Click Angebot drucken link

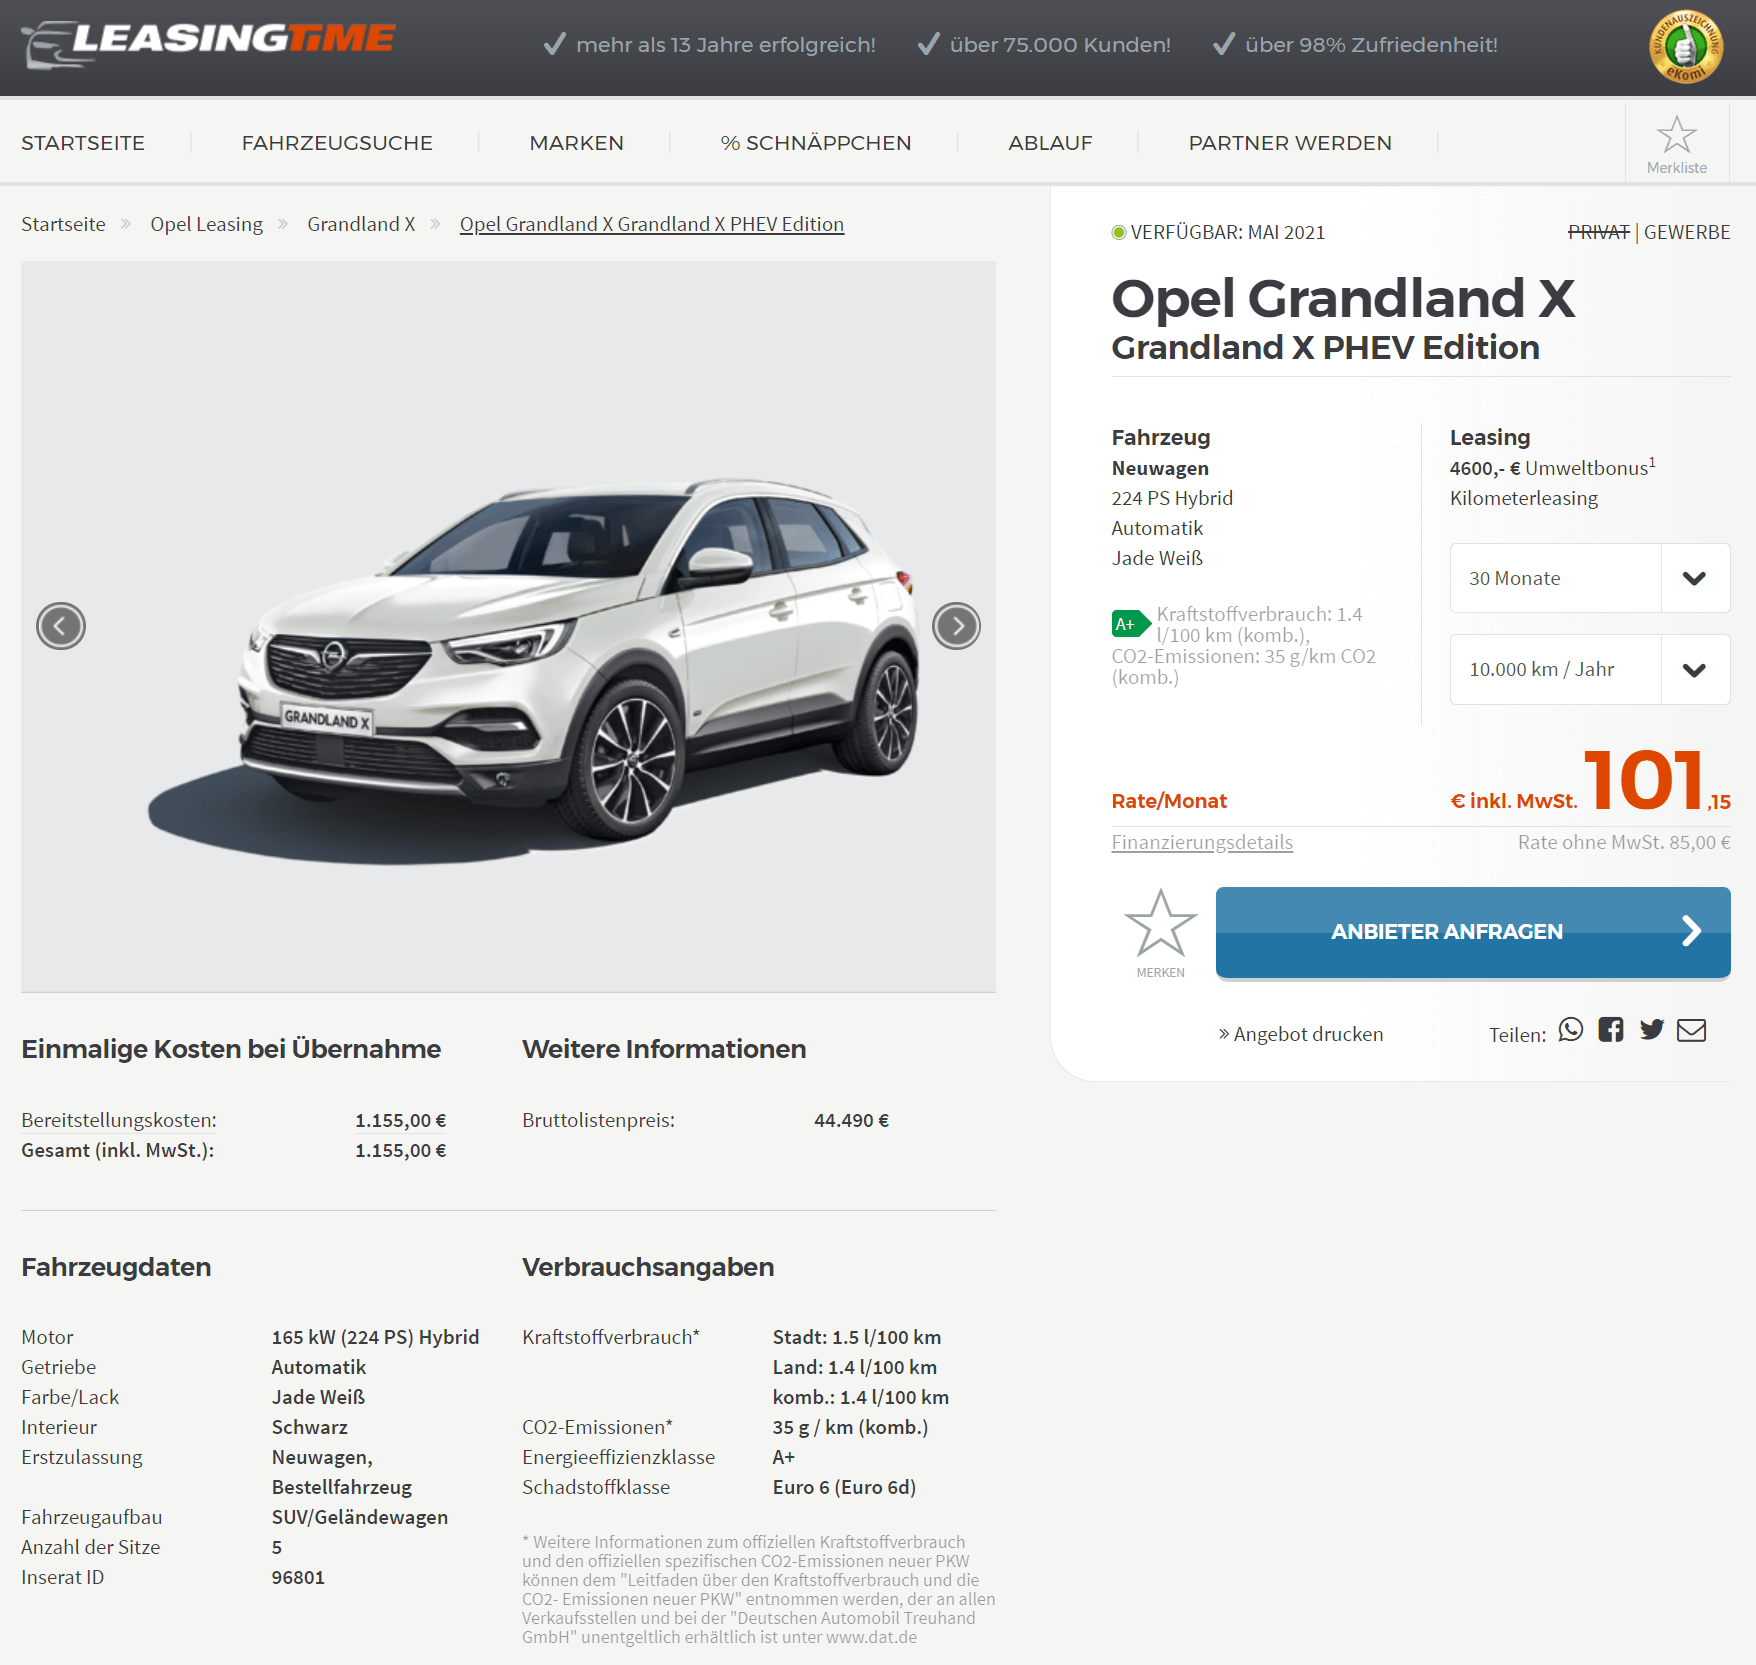click(1301, 1034)
